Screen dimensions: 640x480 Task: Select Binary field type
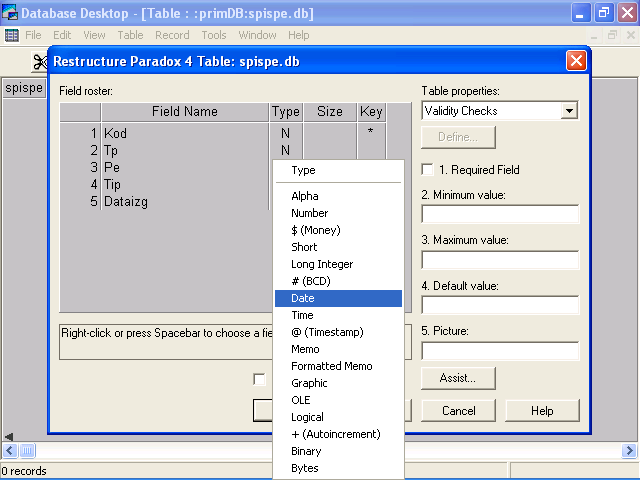click(x=338, y=451)
